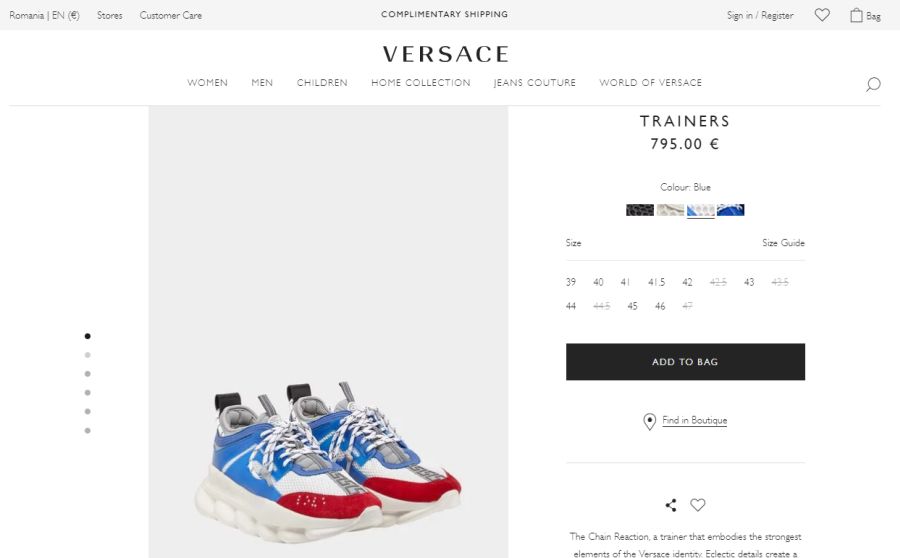Image resolution: width=900 pixels, height=558 pixels.
Task: Click the ADD TO BAG button
Action: click(685, 362)
